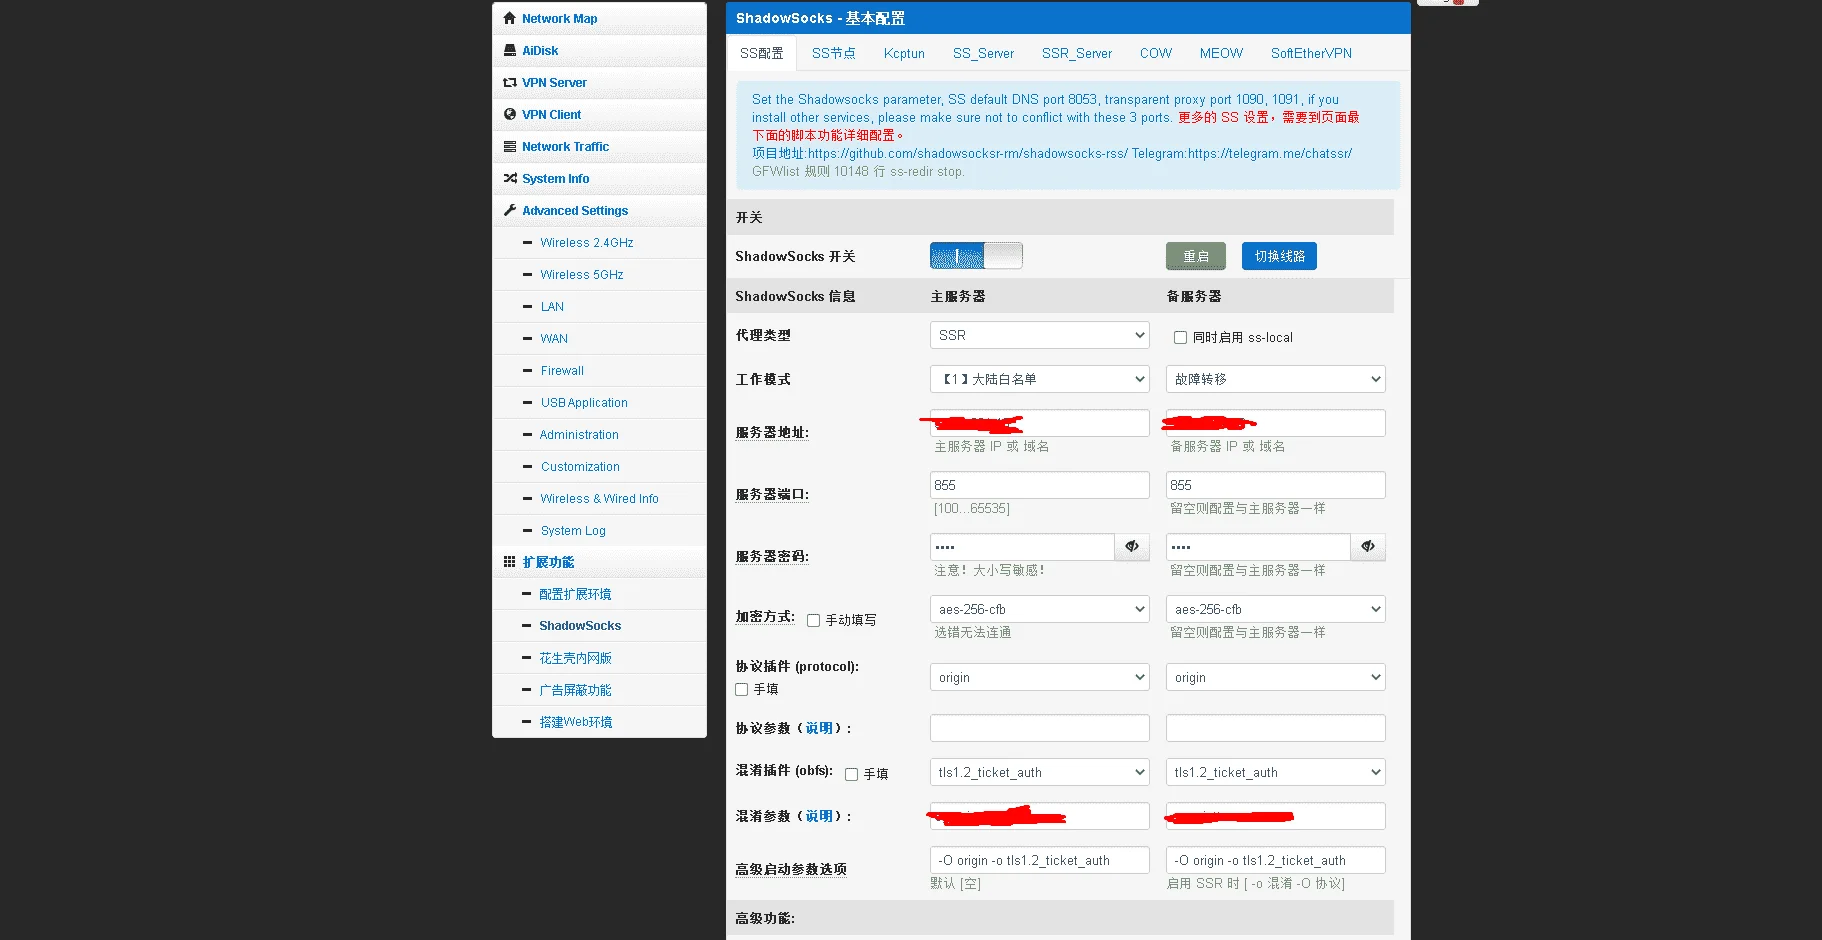
Task: Click the 扩展功能 grid icon
Action: point(510,562)
